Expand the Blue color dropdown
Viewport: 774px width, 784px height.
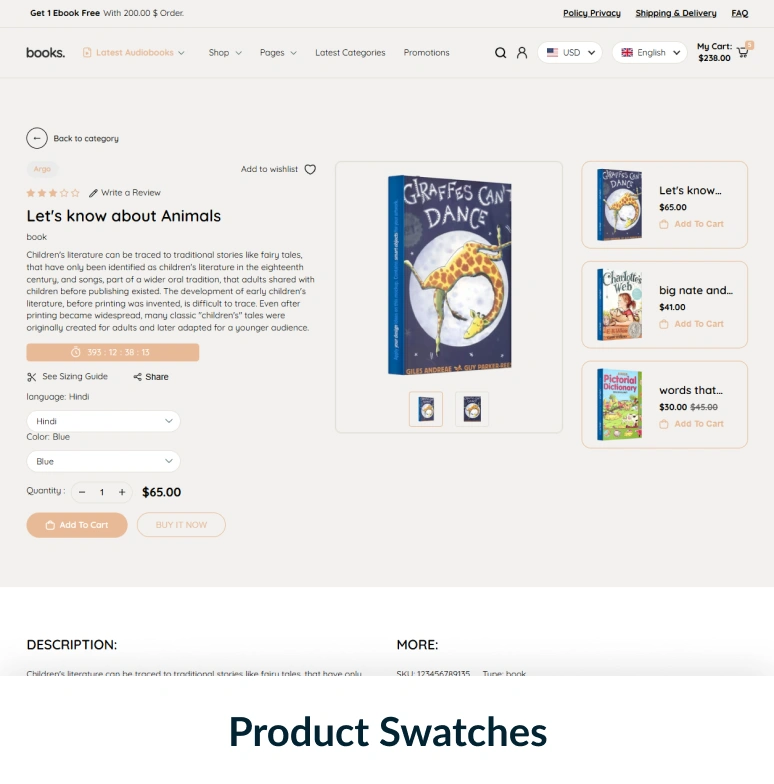pyautogui.click(x=104, y=462)
